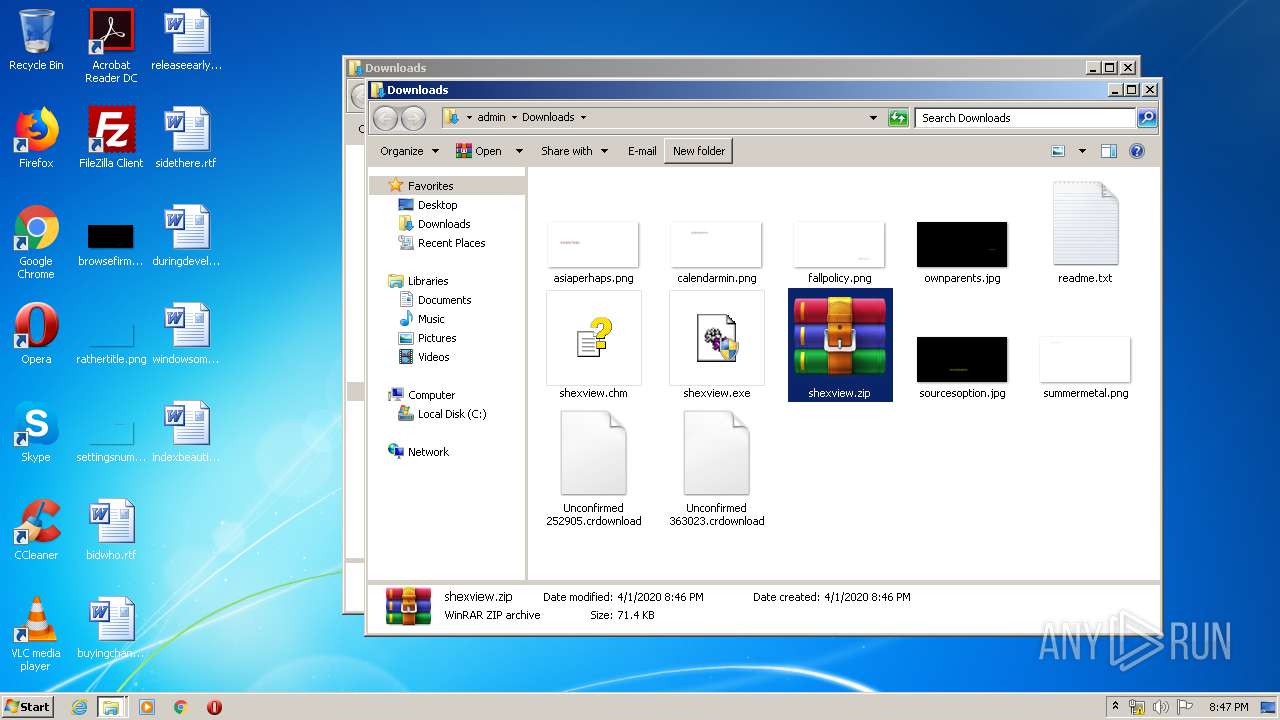This screenshot has height=720, width=1280.
Task: Open the view options dropdown arrow
Action: (x=1082, y=151)
